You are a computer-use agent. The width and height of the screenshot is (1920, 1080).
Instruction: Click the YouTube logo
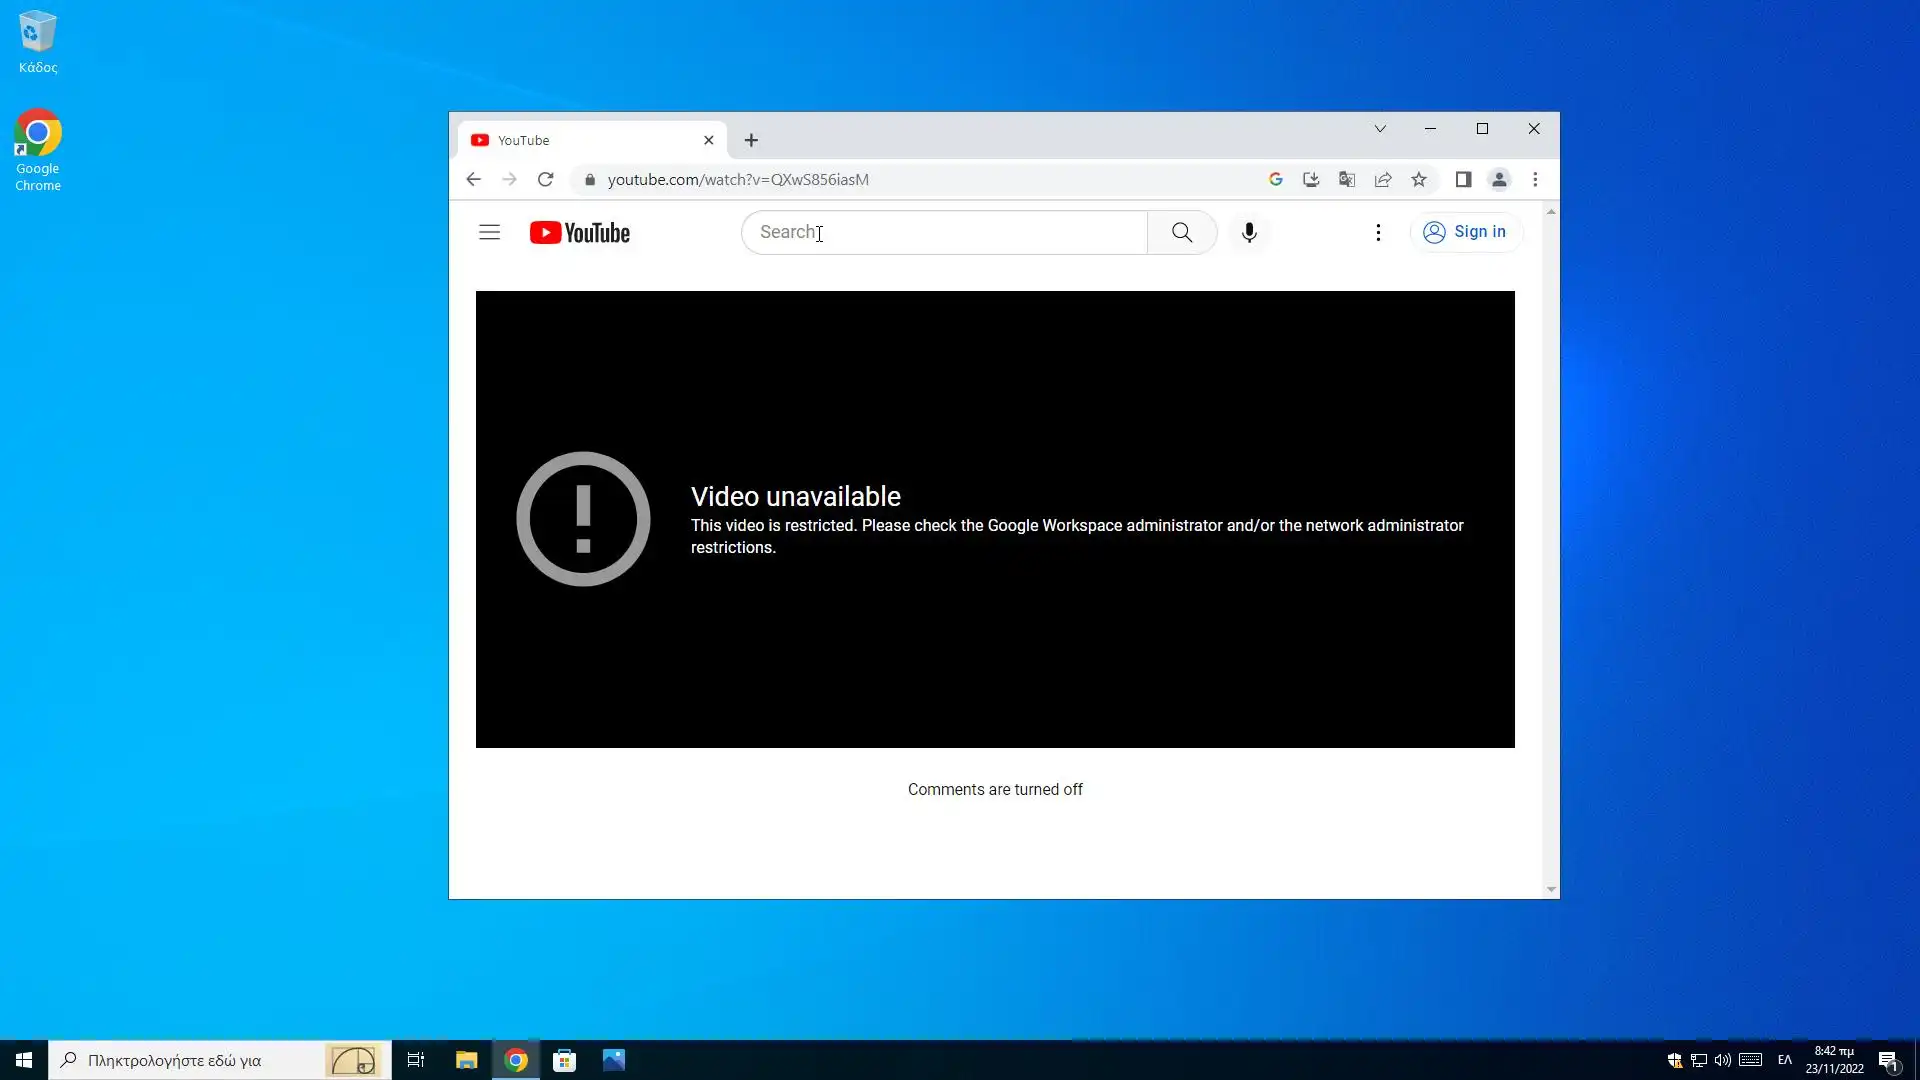pyautogui.click(x=579, y=232)
